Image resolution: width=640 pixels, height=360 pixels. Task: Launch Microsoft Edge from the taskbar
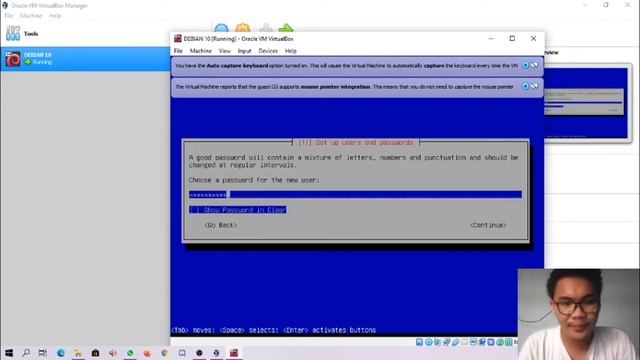pyautogui.click(x=60, y=353)
